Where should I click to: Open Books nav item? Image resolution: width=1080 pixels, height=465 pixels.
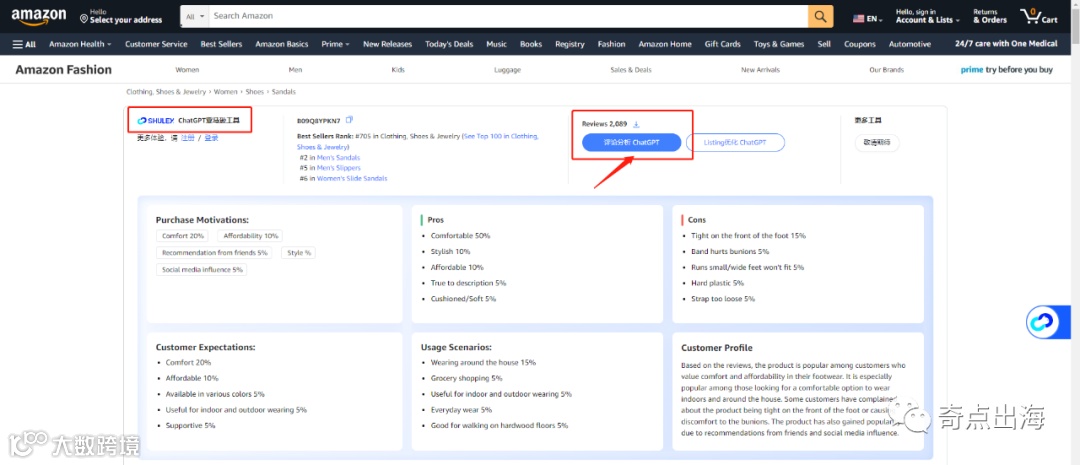(x=531, y=44)
